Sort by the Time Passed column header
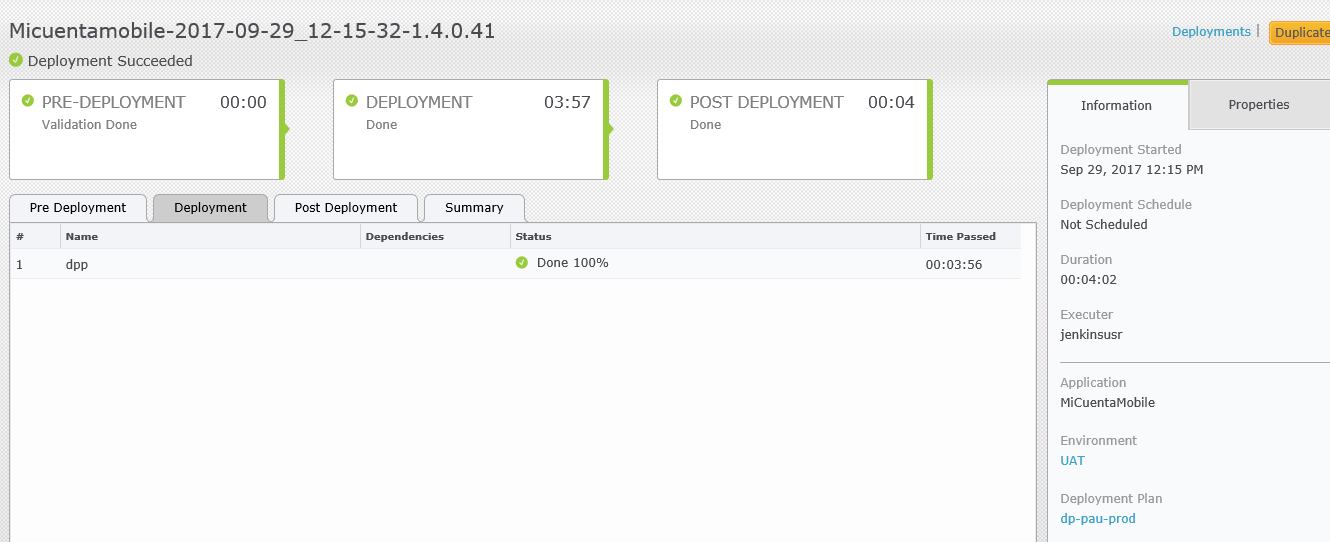 (x=960, y=237)
